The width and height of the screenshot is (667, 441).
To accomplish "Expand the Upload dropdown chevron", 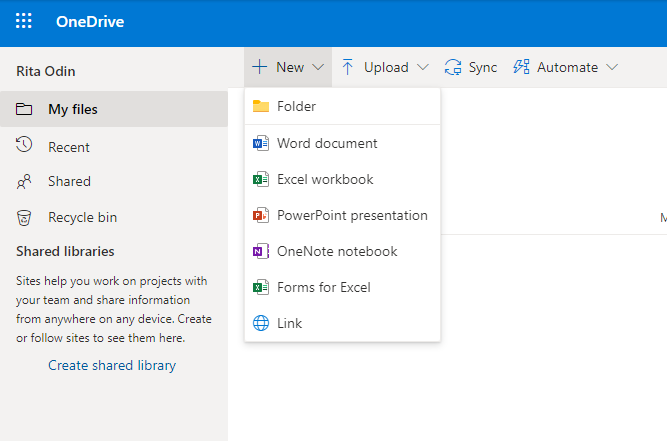I will 423,67.
